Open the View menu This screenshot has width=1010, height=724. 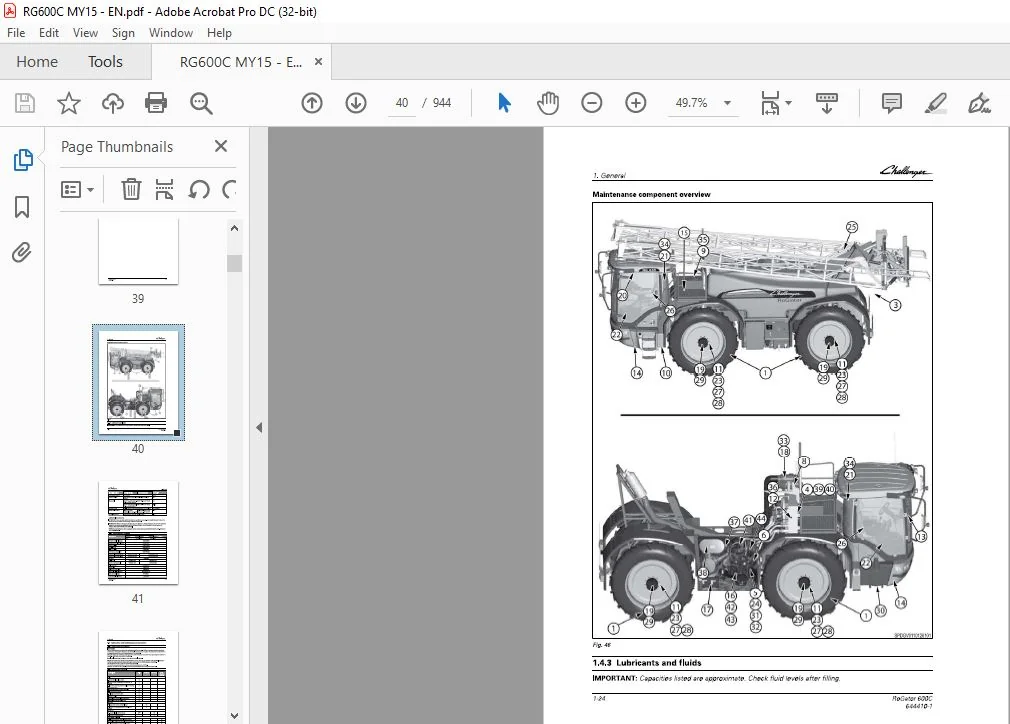pyautogui.click(x=85, y=33)
